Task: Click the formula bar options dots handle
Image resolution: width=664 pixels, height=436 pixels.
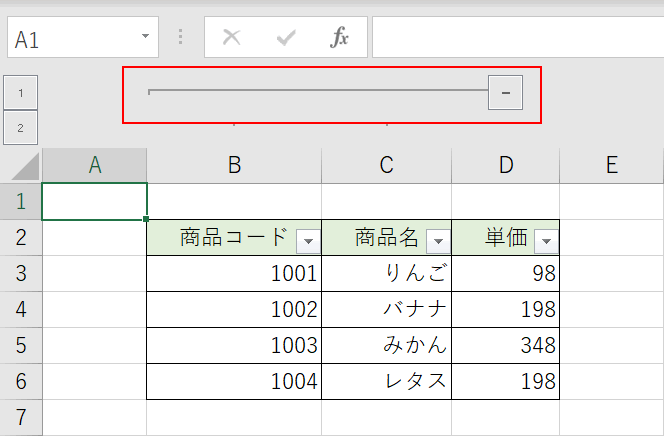Action: click(180, 37)
